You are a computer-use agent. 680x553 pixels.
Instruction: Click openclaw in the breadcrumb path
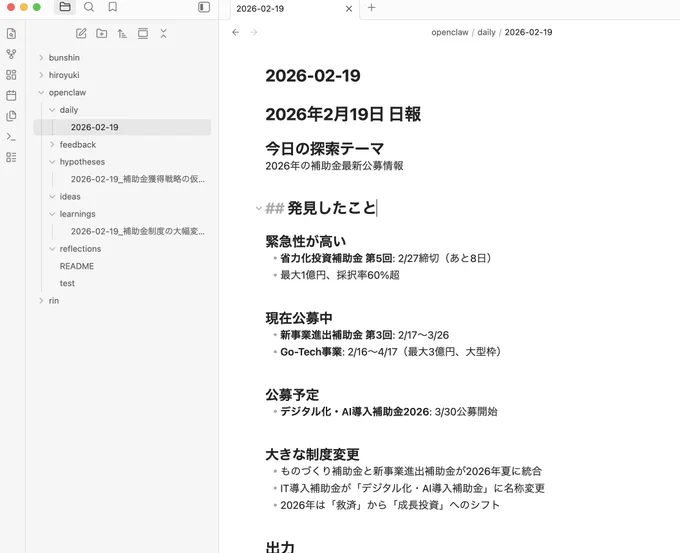point(450,32)
